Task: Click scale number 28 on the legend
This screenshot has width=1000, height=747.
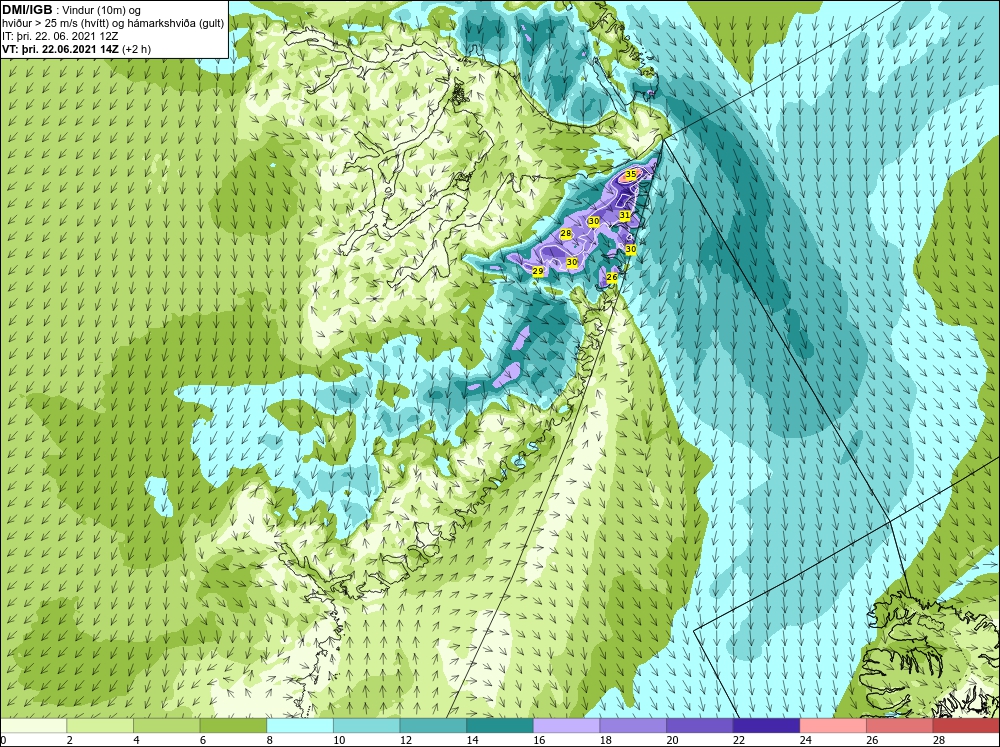Action: pyautogui.click(x=938, y=740)
